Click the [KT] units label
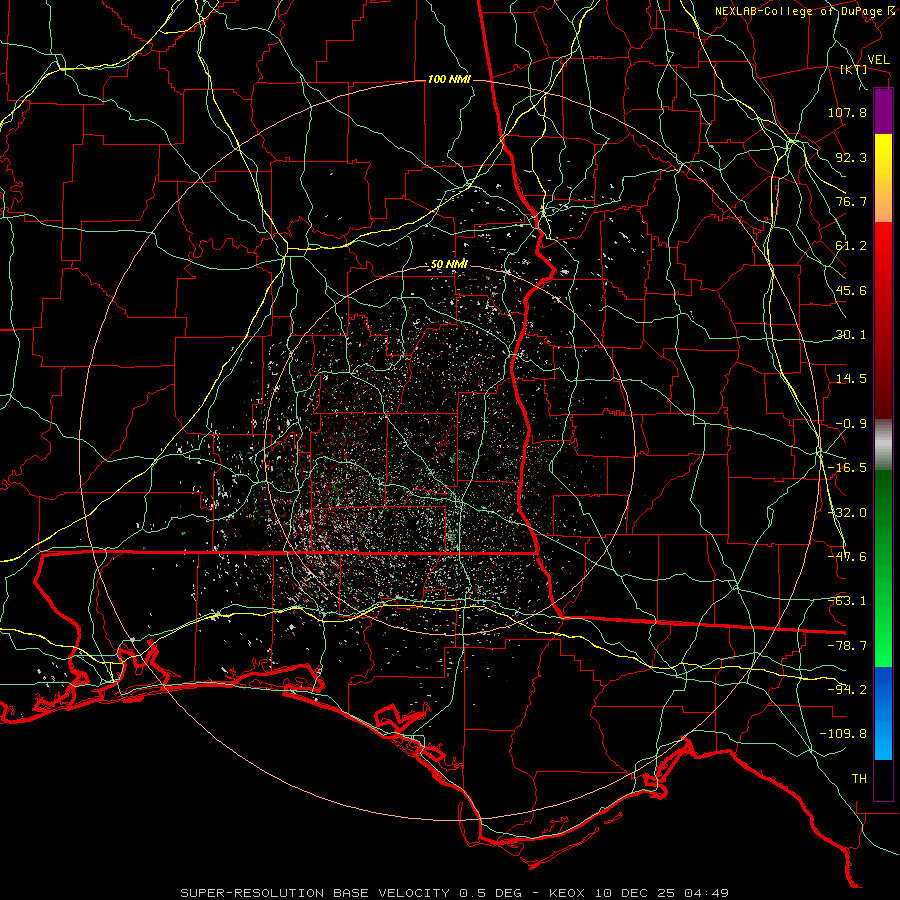This screenshot has height=900, width=900. tap(854, 69)
